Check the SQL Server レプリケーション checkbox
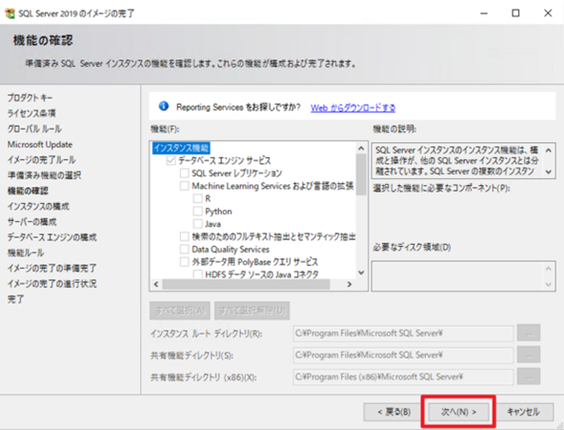Viewport: 564px width, 430px height. coord(184,173)
